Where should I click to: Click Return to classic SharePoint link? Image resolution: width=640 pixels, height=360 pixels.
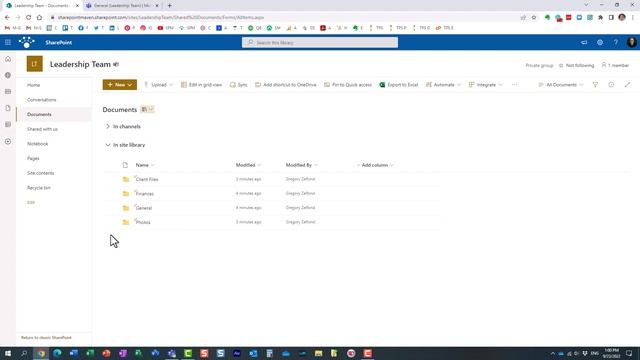46,338
